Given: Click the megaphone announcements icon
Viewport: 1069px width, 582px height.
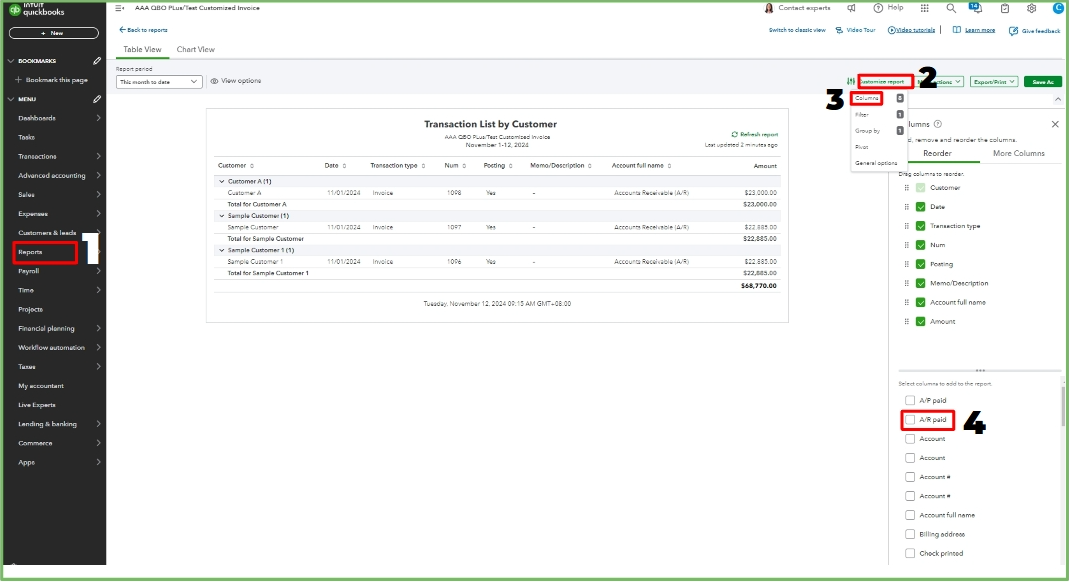Looking at the screenshot, I should tap(852, 8).
